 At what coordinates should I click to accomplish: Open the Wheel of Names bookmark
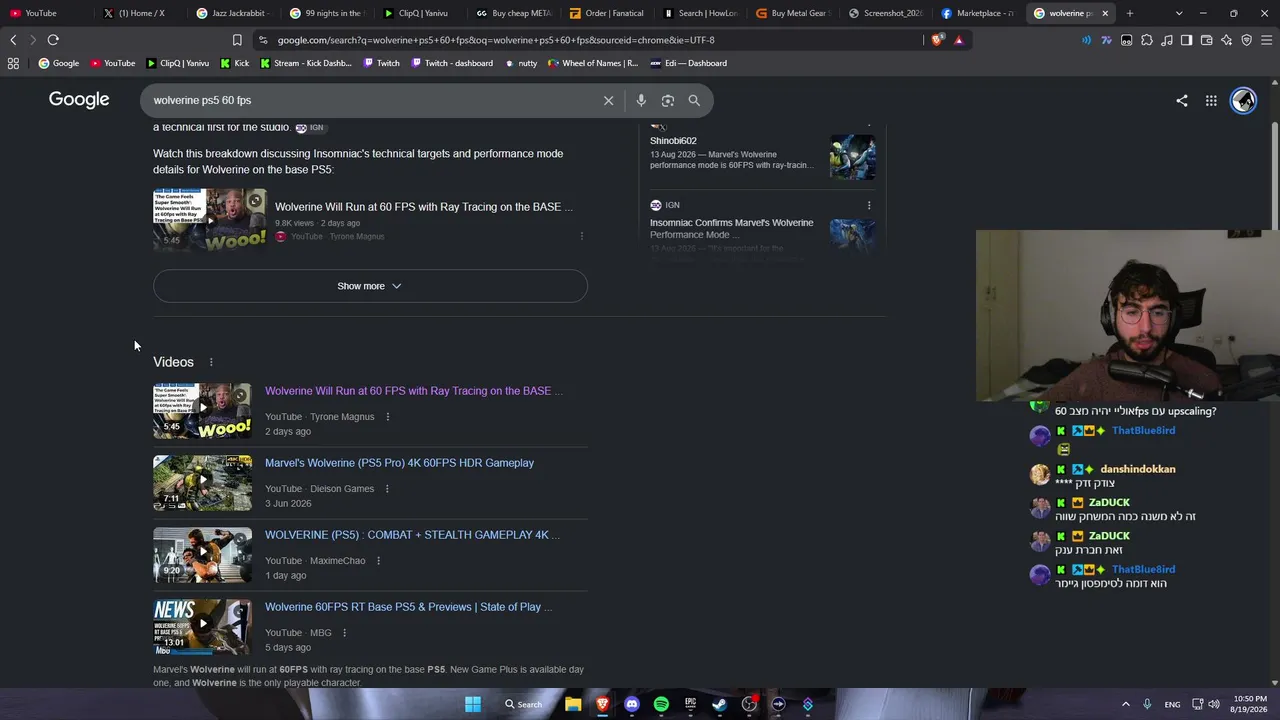tap(593, 63)
